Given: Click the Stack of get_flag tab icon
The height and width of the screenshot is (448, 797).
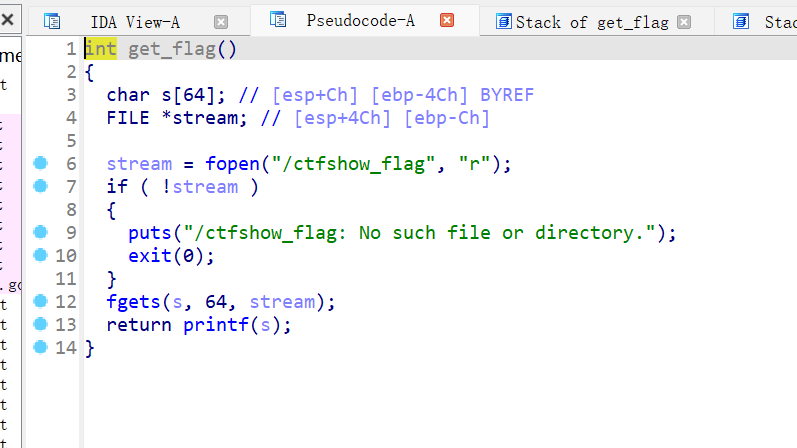Looking at the screenshot, I should pos(503,21).
